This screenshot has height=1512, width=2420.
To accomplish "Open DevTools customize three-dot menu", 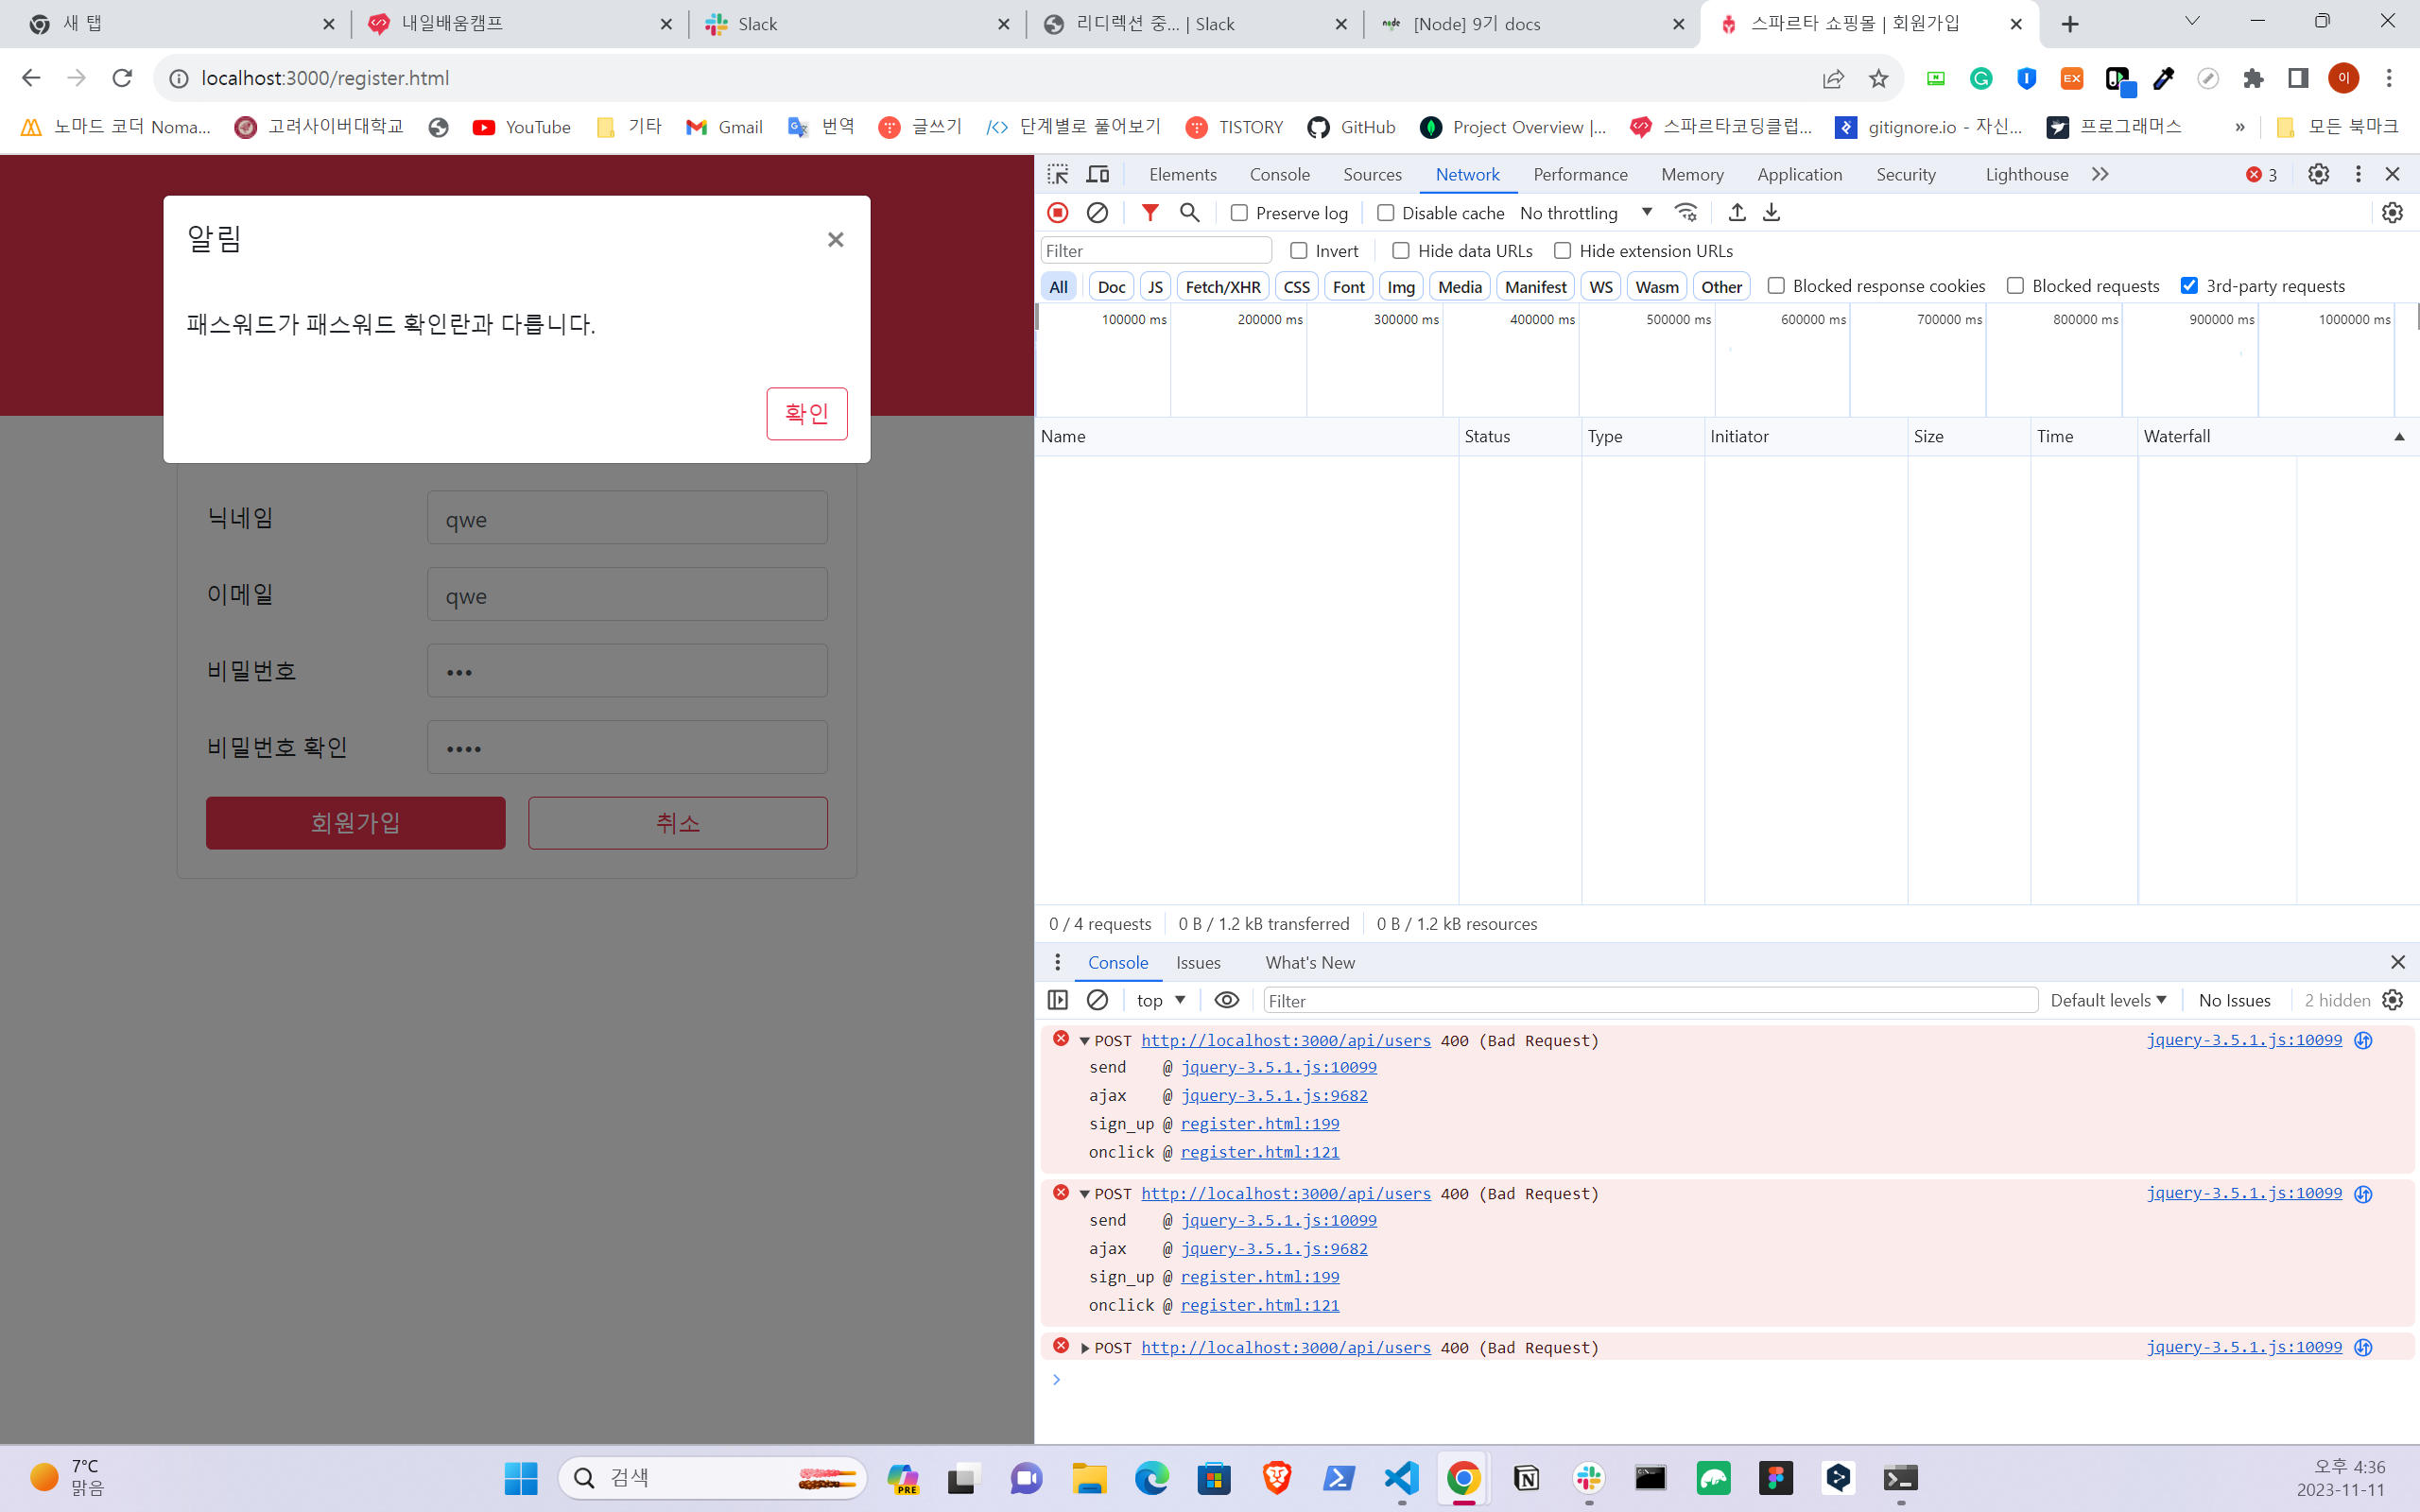I will tap(2358, 174).
